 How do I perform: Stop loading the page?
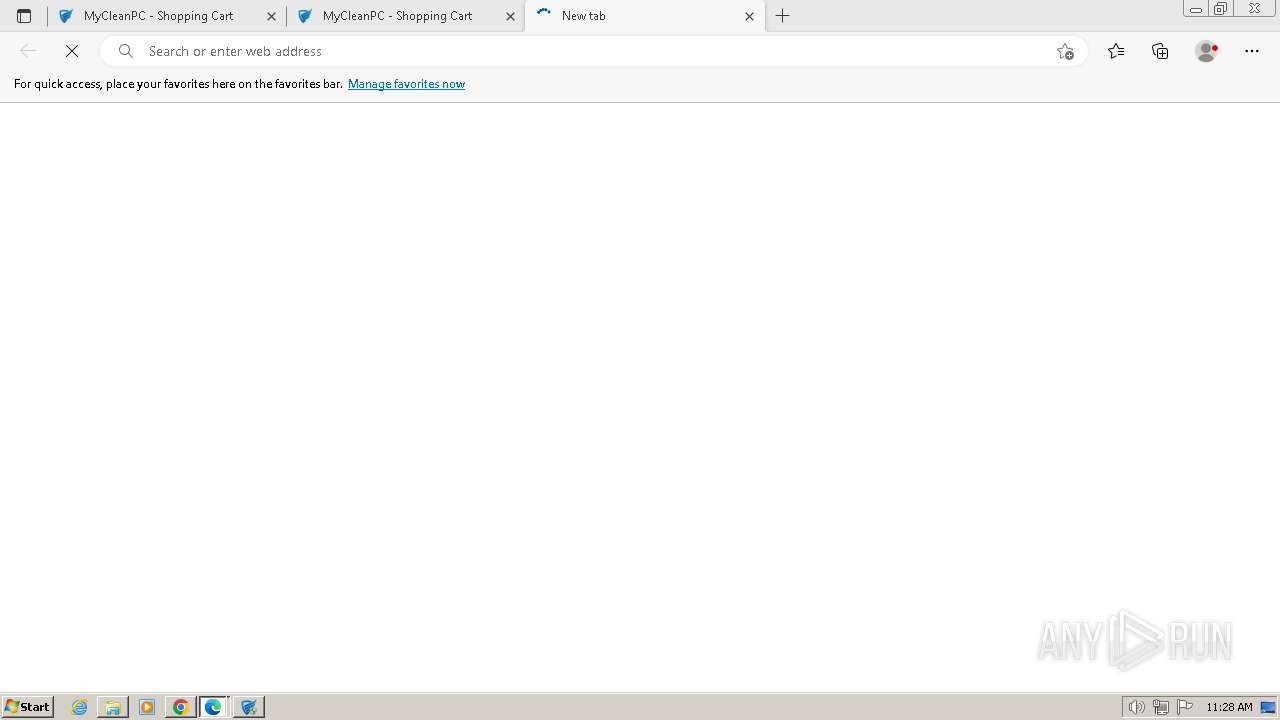[x=72, y=51]
